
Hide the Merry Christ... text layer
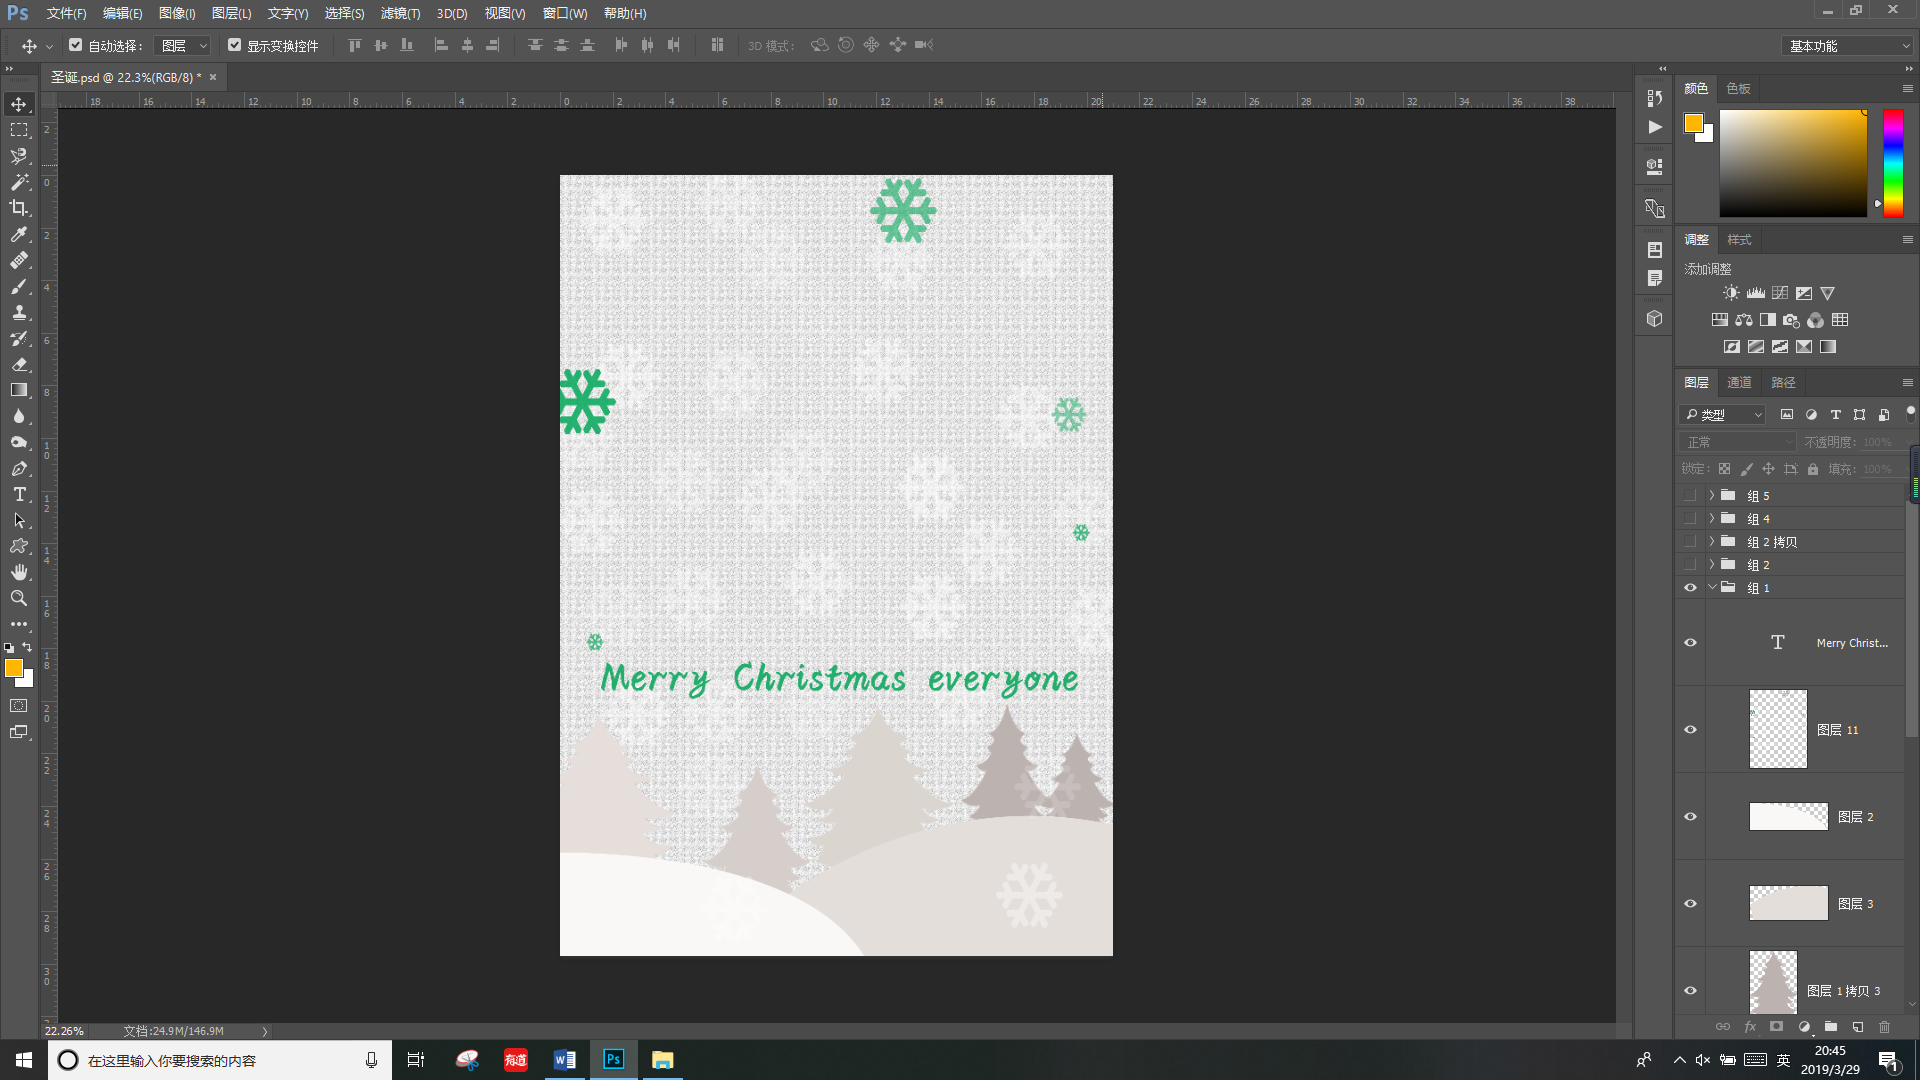click(1690, 643)
